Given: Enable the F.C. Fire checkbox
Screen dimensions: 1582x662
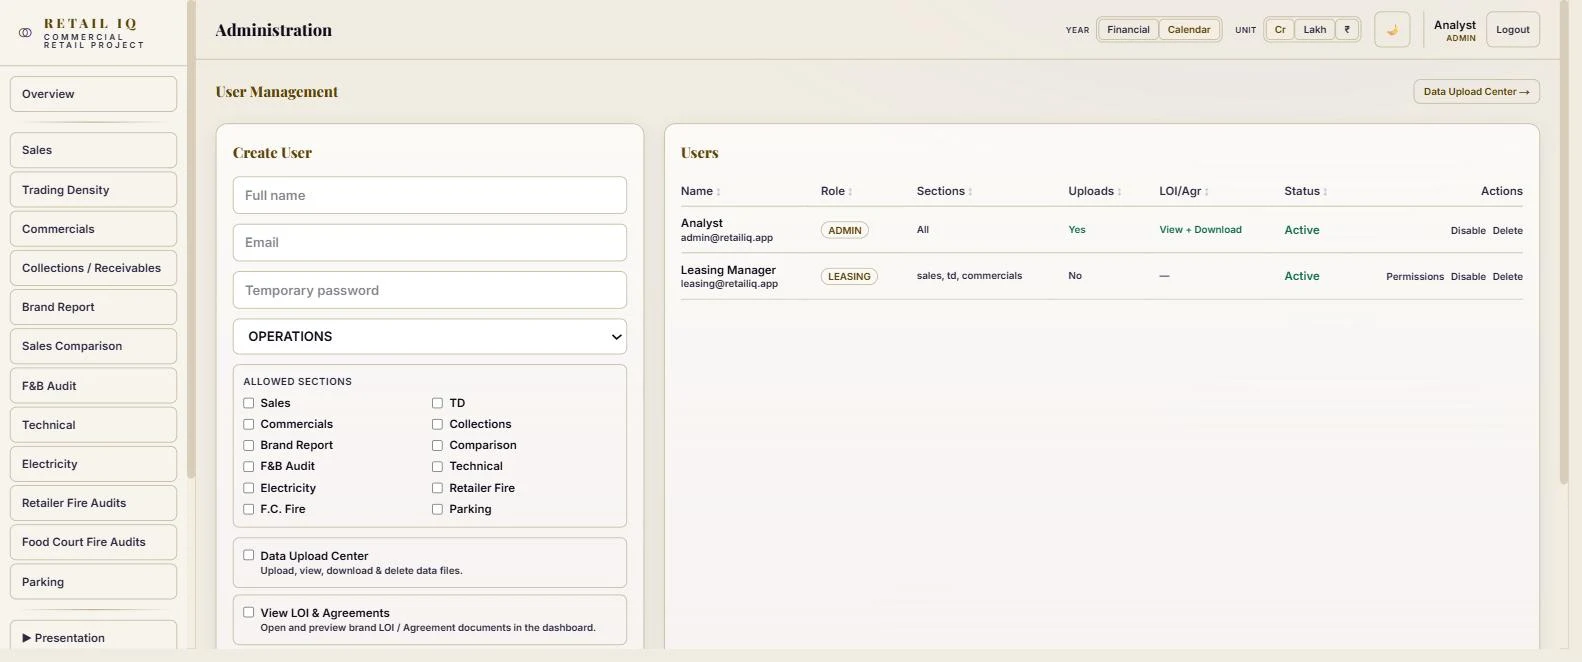Looking at the screenshot, I should point(249,509).
